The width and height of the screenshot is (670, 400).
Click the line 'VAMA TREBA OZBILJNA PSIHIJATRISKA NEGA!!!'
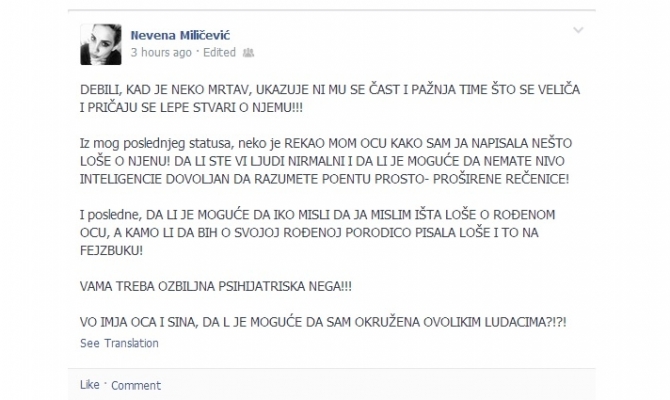[216, 286]
